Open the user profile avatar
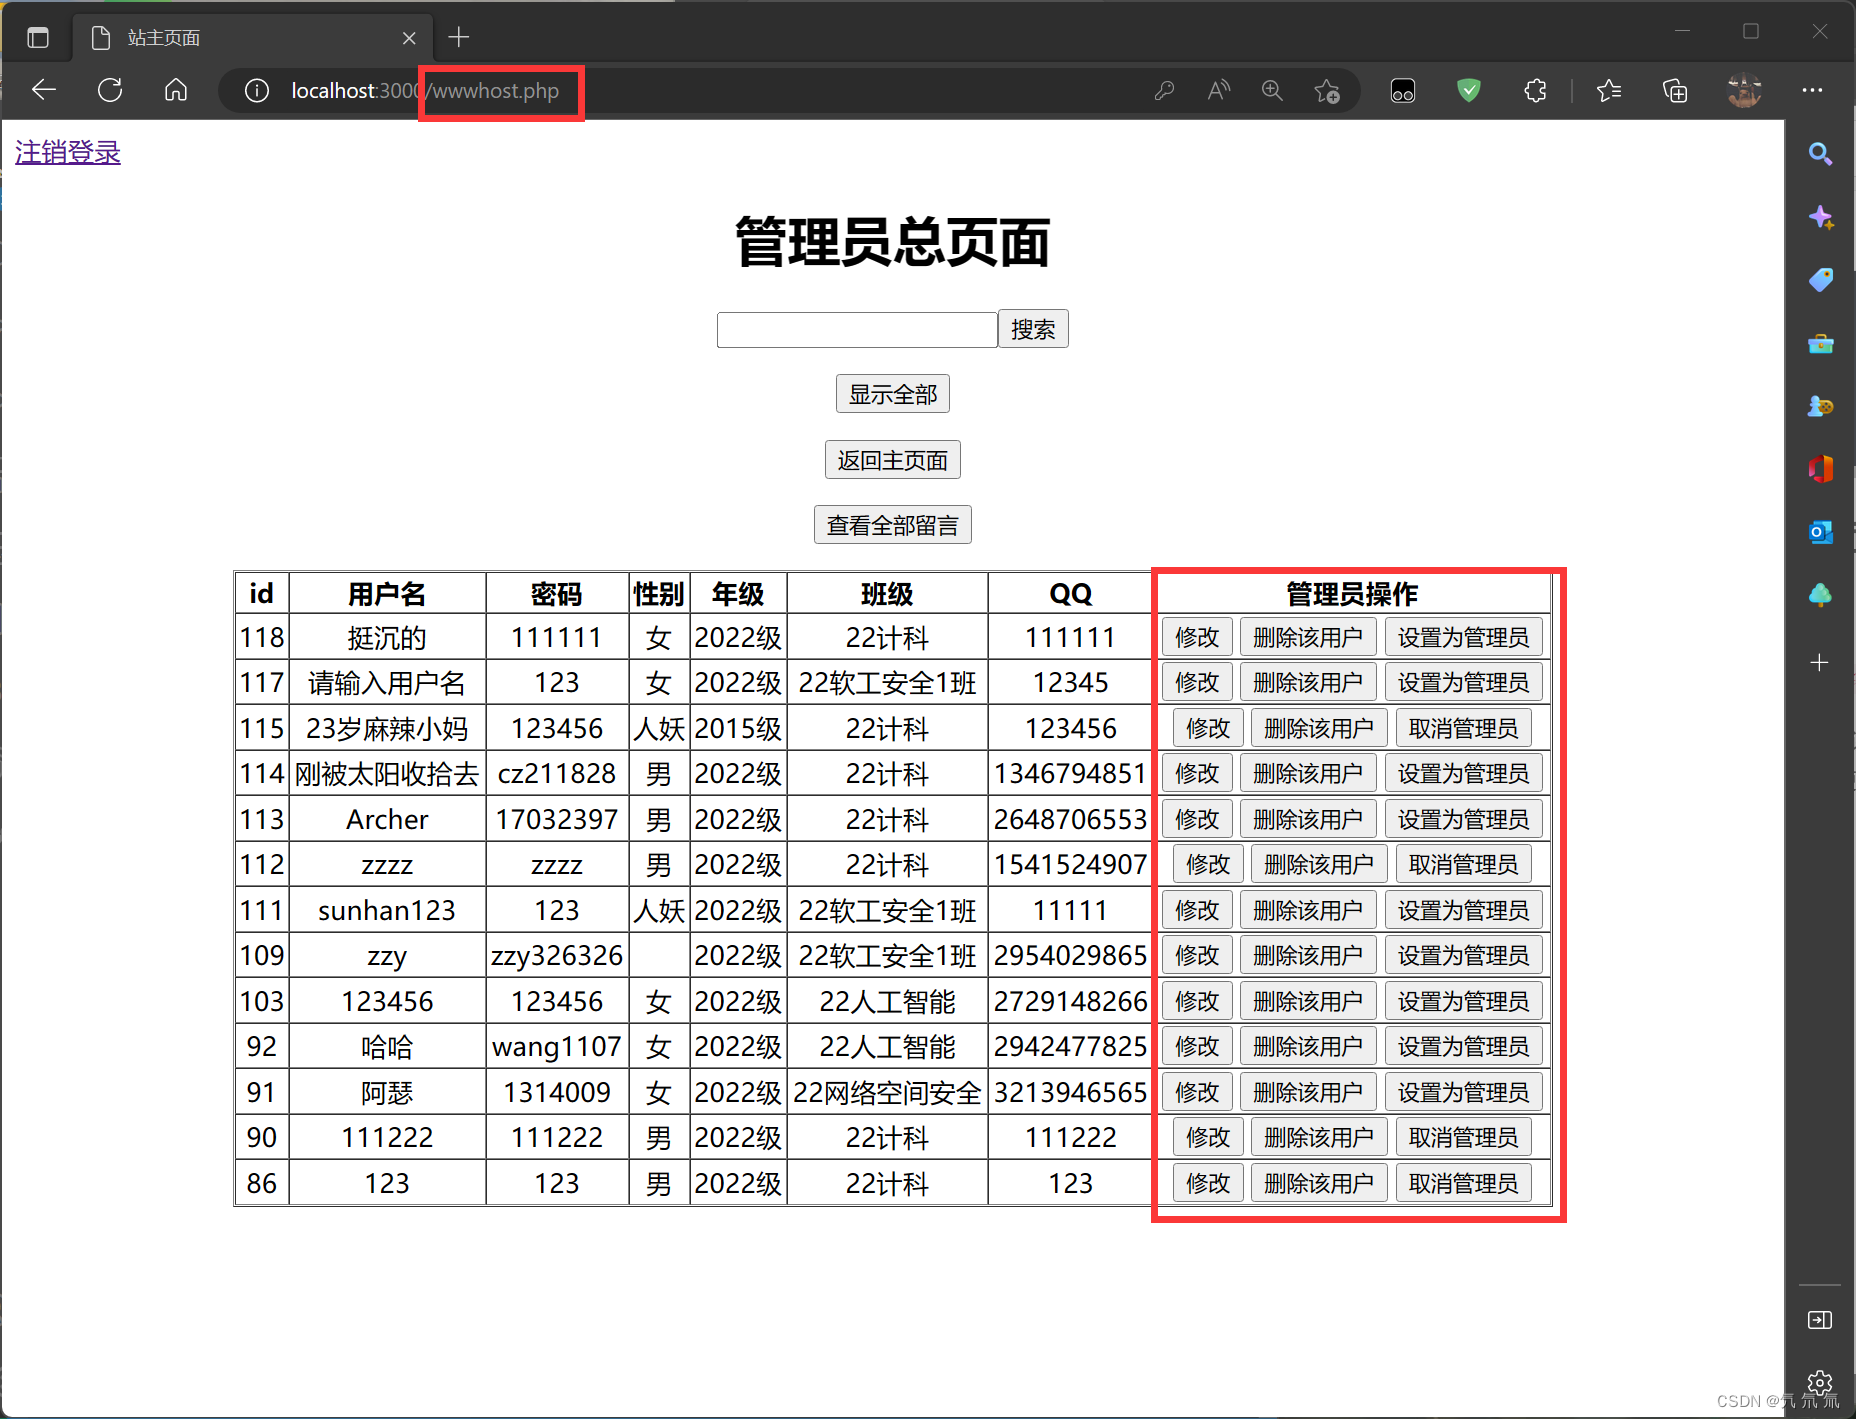This screenshot has width=1856, height=1419. 1744,91
